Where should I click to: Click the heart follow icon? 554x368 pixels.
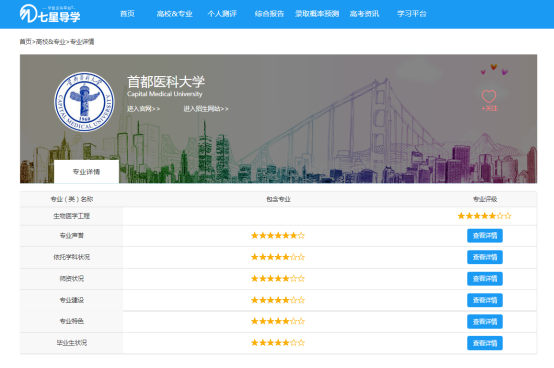pyautogui.click(x=489, y=96)
